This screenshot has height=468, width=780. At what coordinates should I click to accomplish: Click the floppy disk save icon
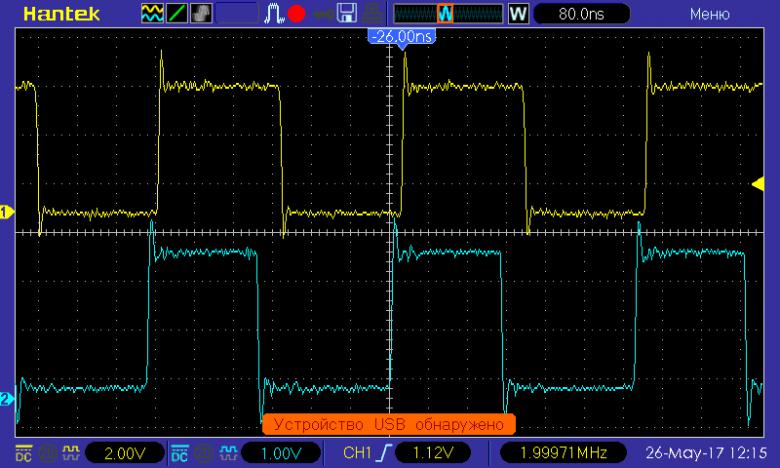pyautogui.click(x=347, y=14)
